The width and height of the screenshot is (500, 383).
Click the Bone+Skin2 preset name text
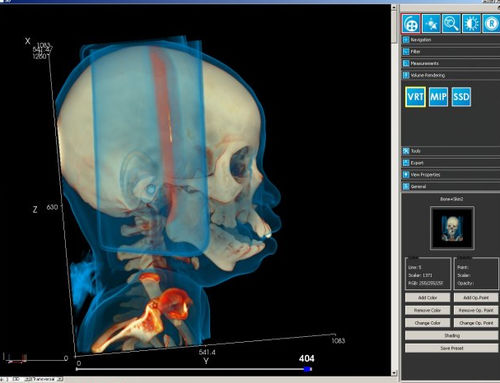click(x=452, y=199)
